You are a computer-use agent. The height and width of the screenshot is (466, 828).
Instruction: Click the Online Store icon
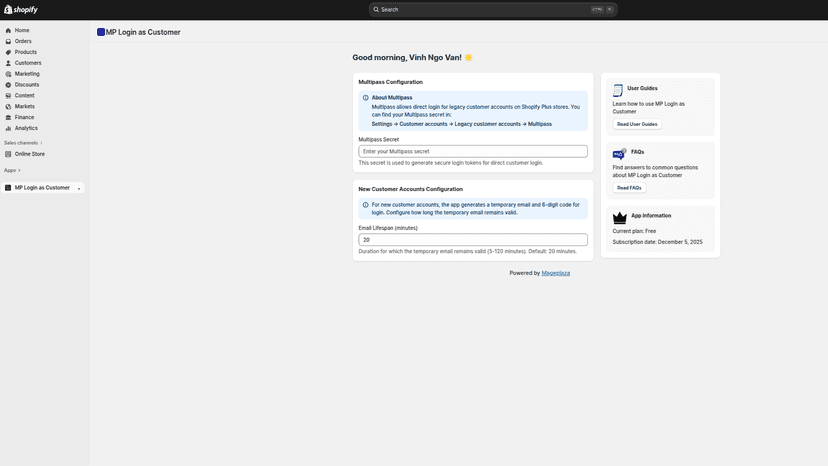coord(8,154)
